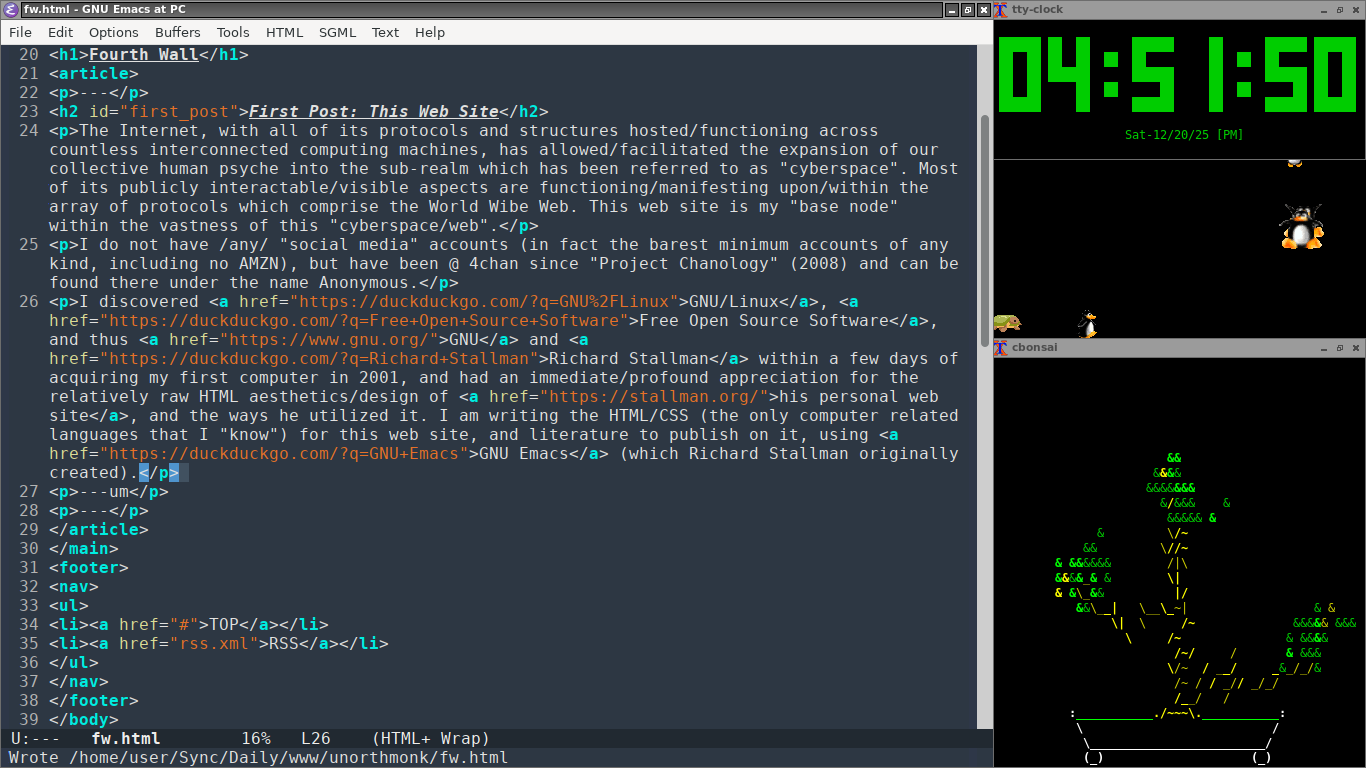Click the opening "<nav>" tag on line 32

(x=74, y=587)
